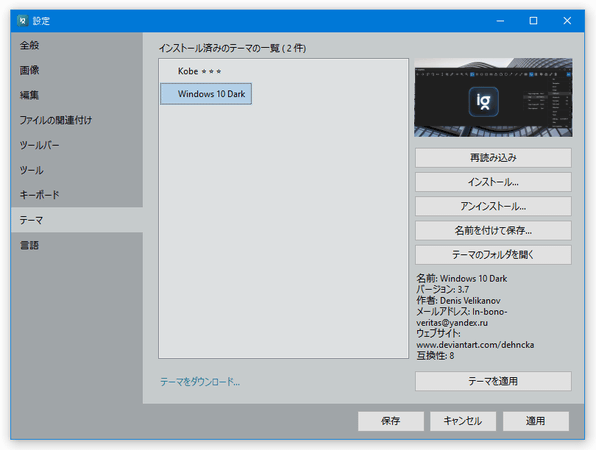This screenshot has width=596, height=450.
Task: Select the Kobe theme in list
Action: (x=200, y=71)
